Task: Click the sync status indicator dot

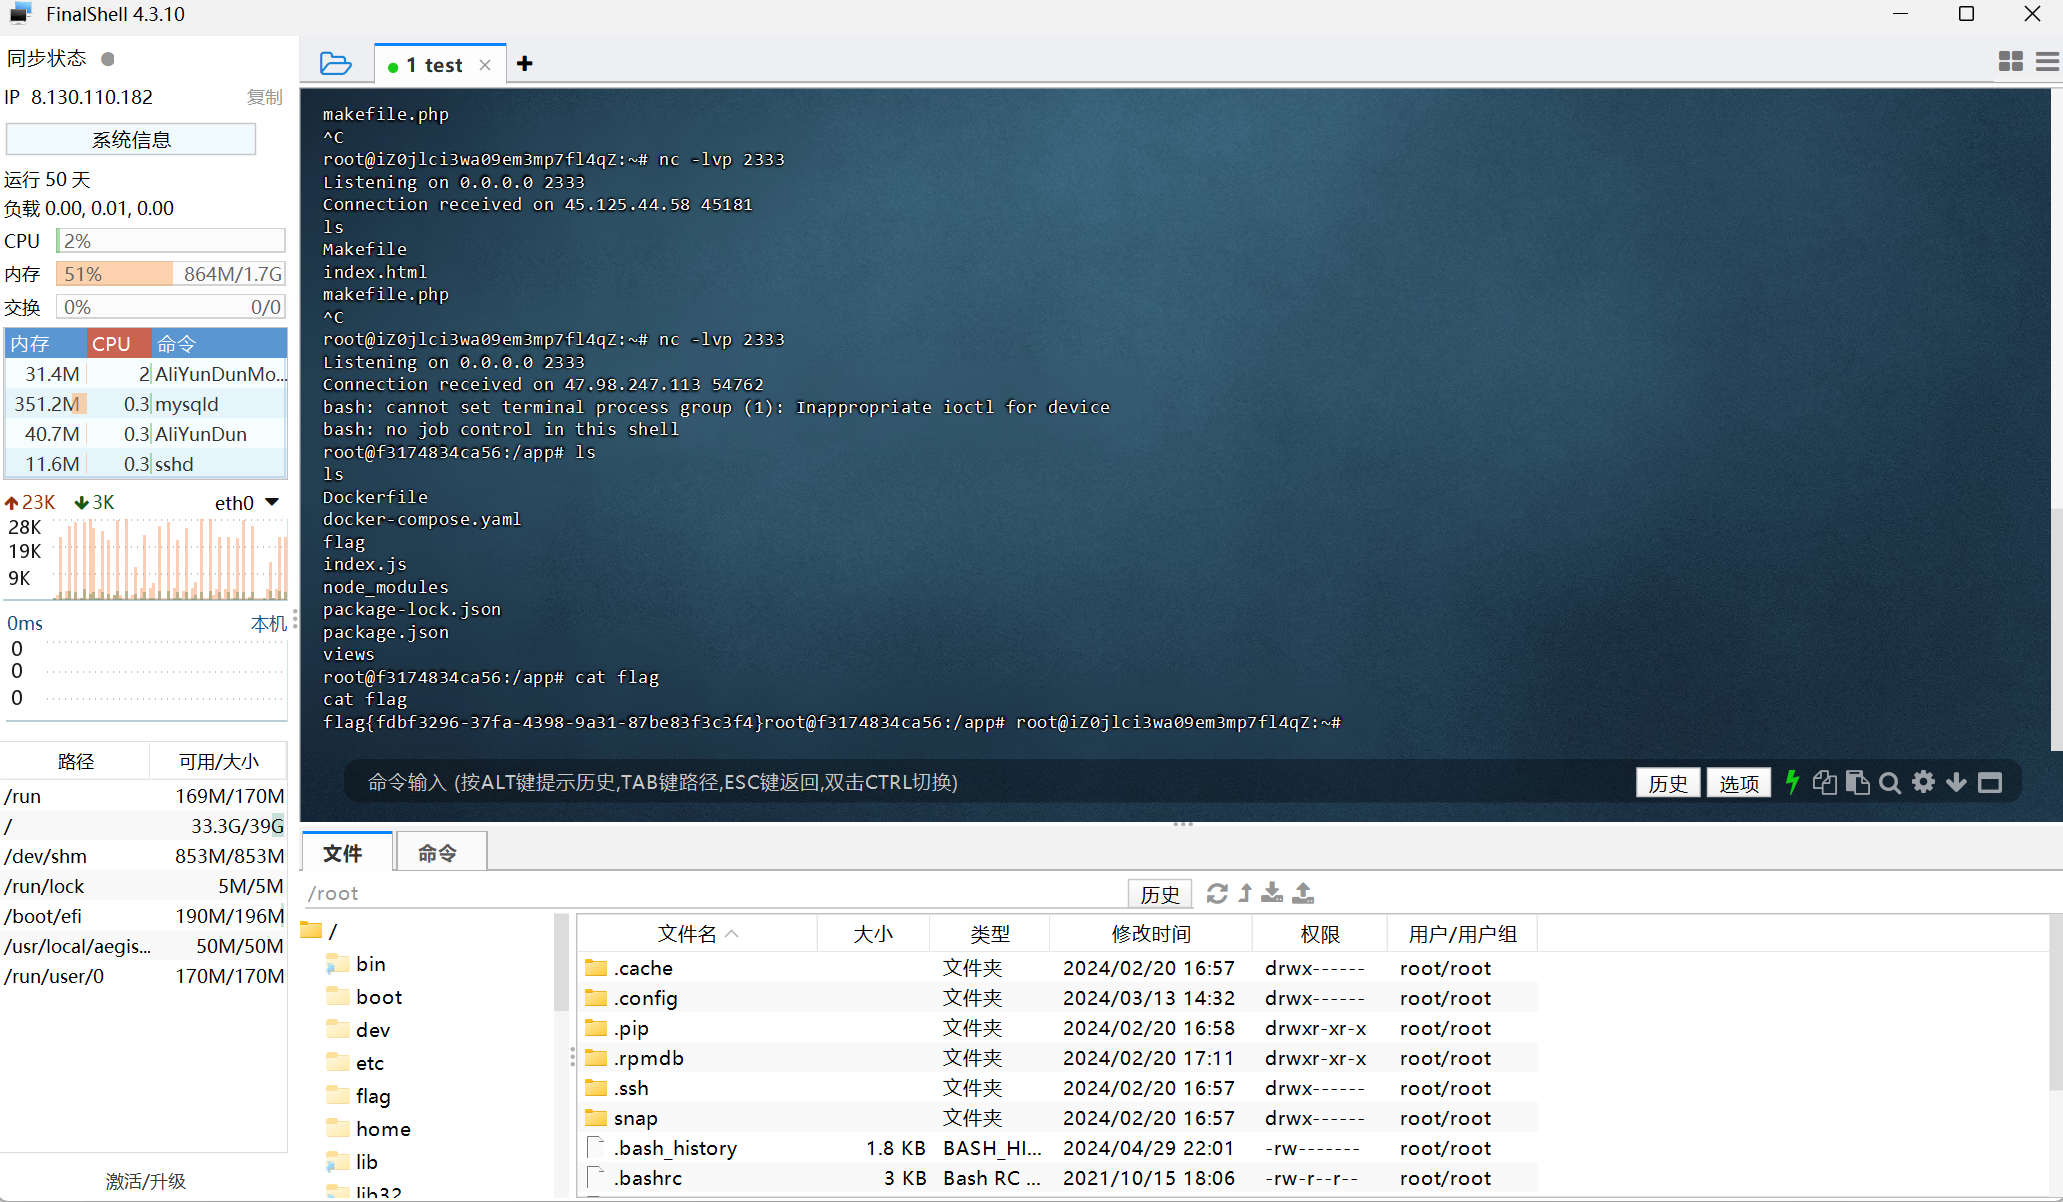Action: [108, 59]
